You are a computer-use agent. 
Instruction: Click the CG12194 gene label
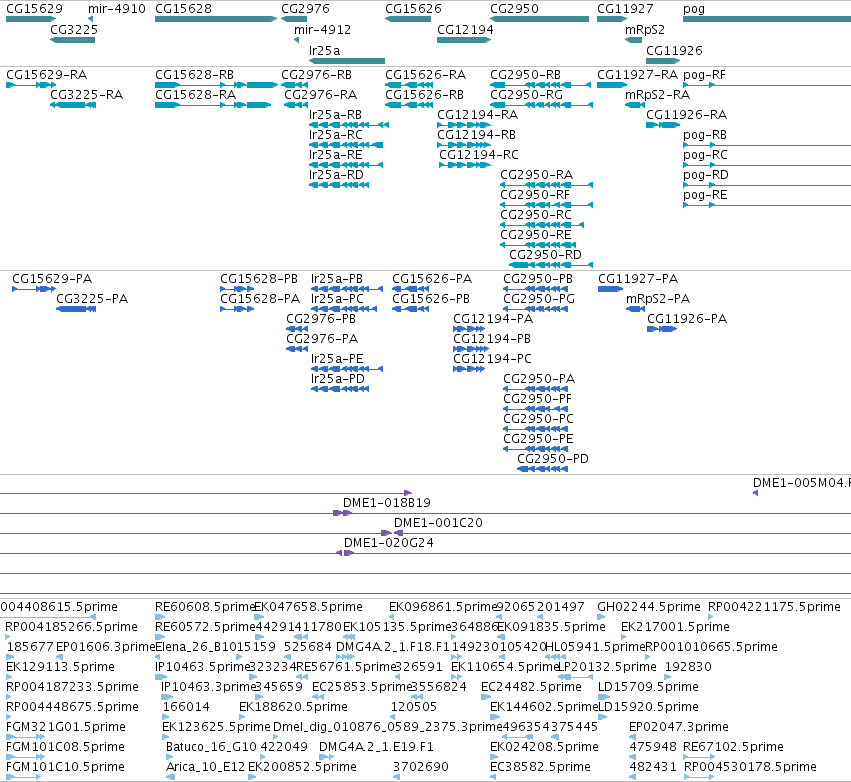465,29
